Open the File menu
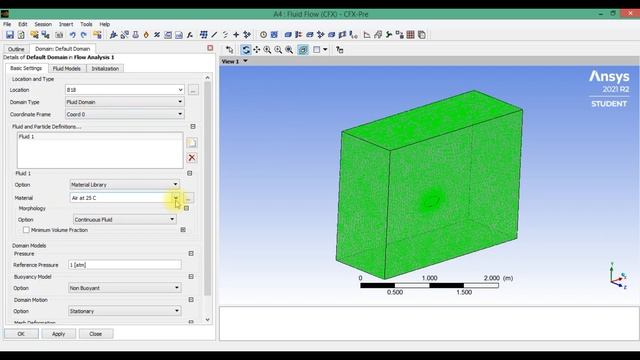Image resolution: width=640 pixels, height=360 pixels. coord(7,24)
